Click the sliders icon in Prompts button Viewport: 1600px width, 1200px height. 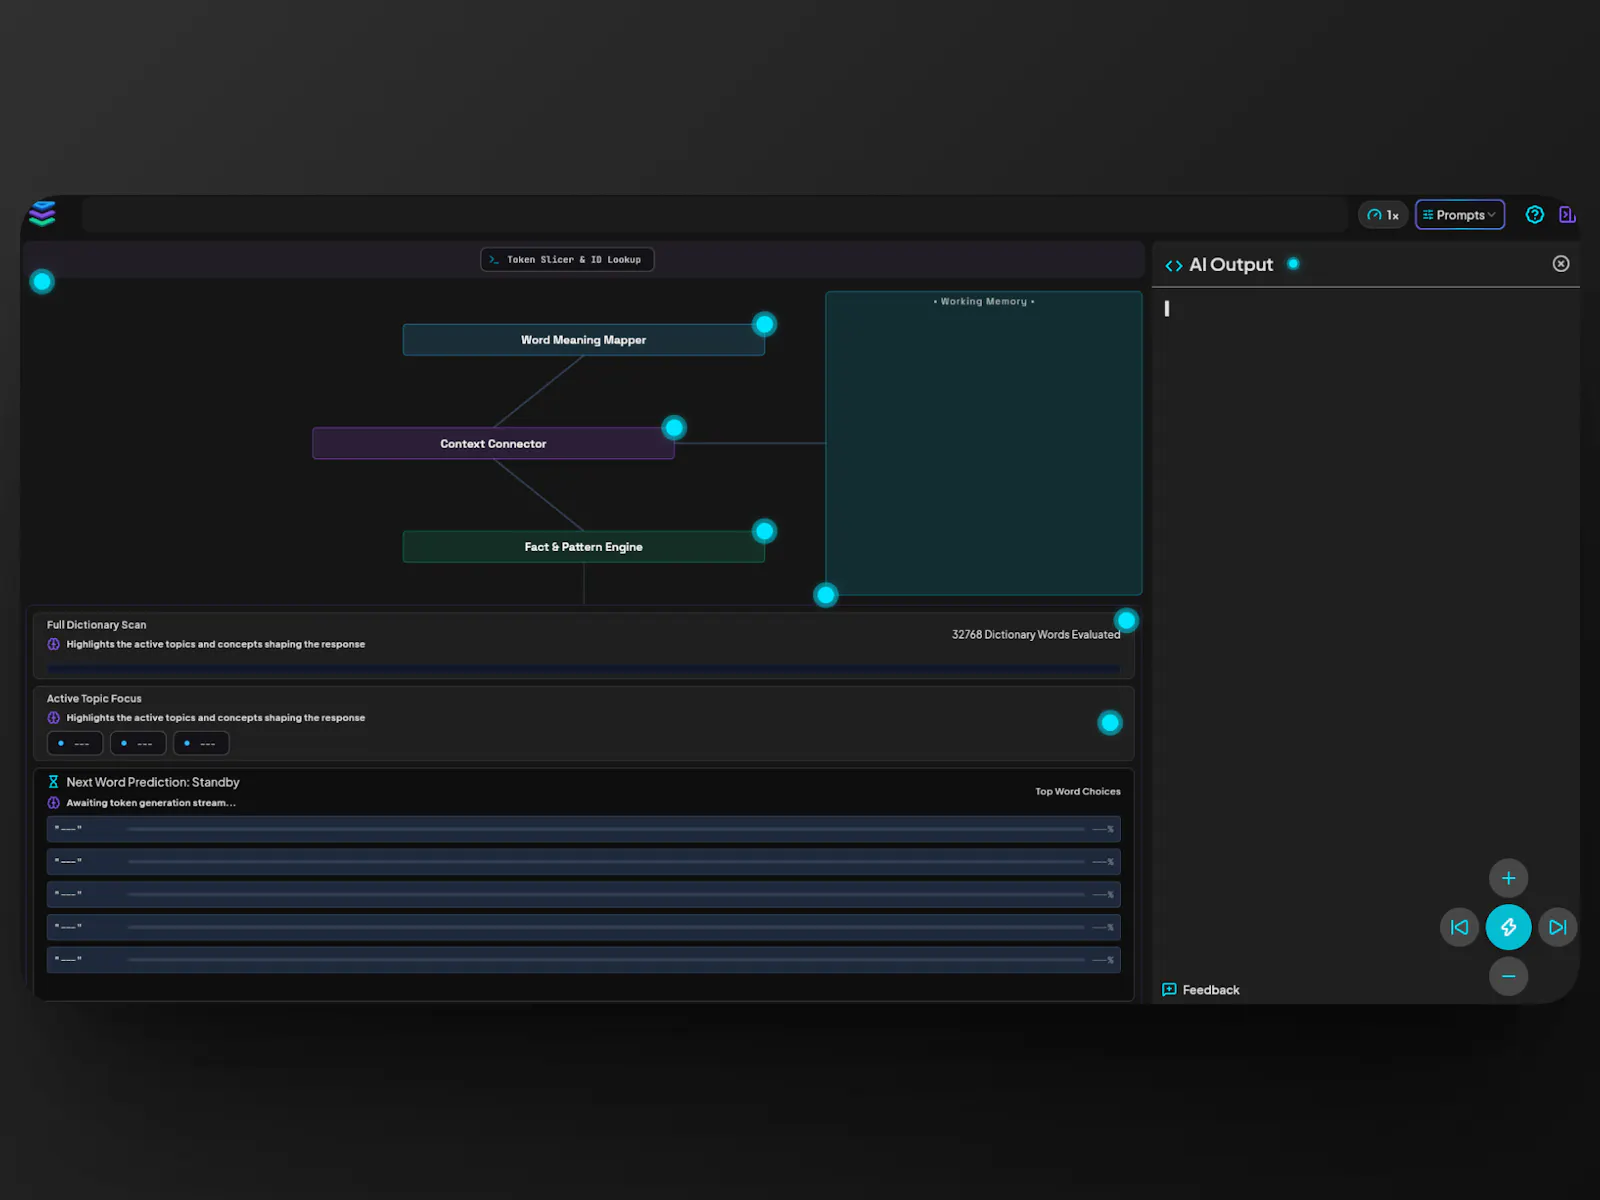[1428, 215]
